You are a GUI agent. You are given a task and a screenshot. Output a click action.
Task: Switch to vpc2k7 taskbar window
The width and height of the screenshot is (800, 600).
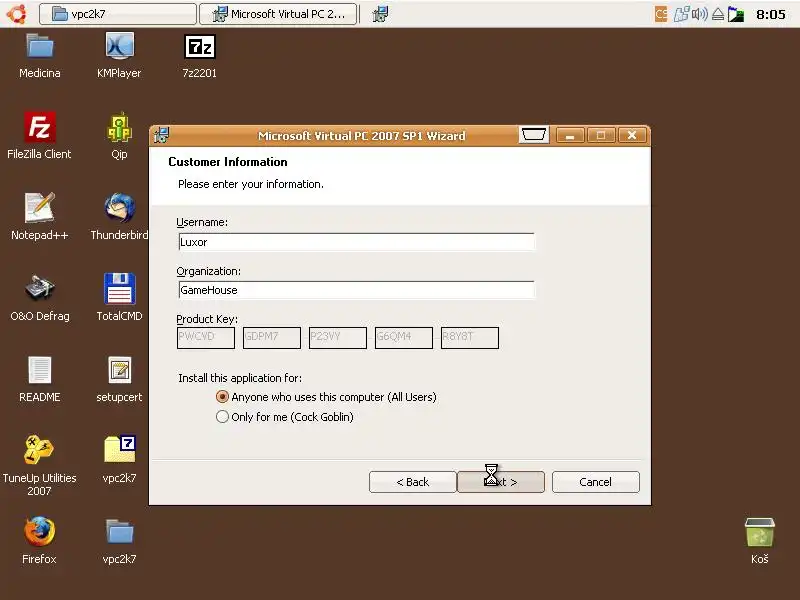[118, 14]
